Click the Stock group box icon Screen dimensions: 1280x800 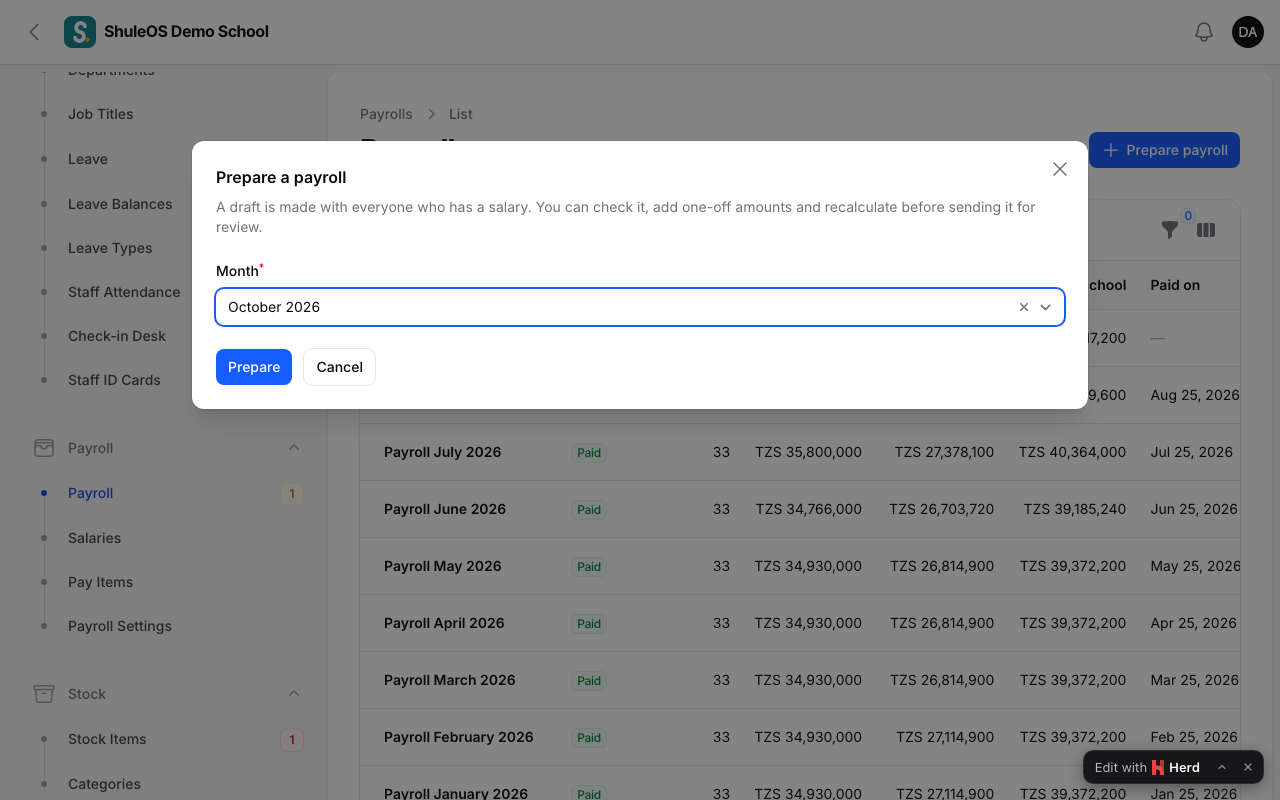tap(44, 694)
